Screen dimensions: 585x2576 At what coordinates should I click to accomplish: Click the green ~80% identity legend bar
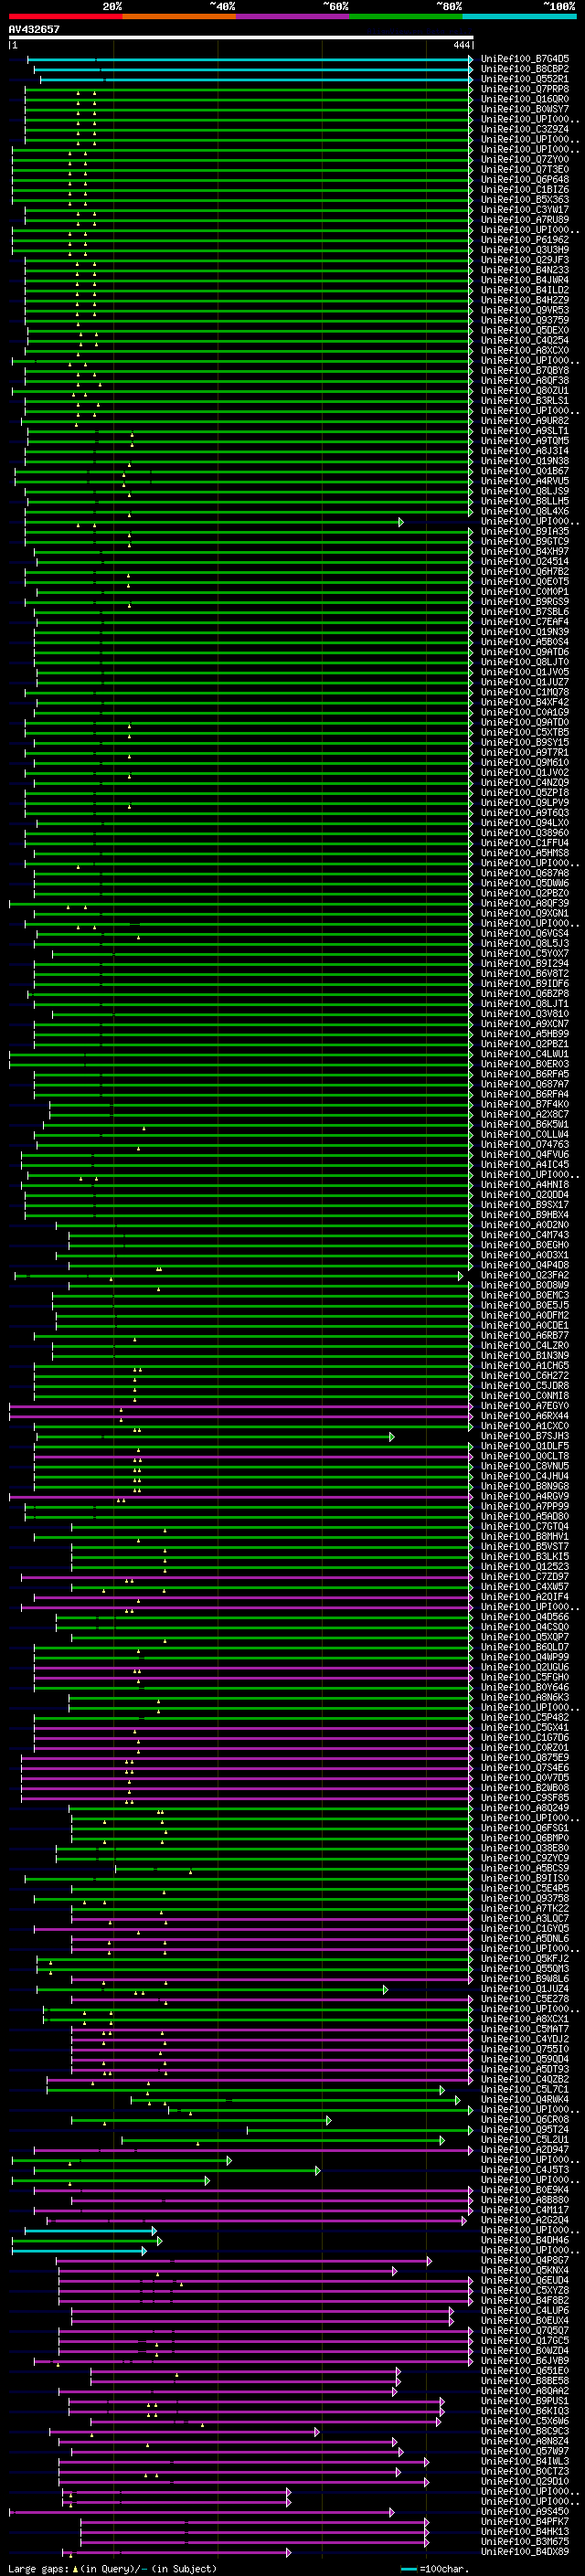(x=406, y=17)
